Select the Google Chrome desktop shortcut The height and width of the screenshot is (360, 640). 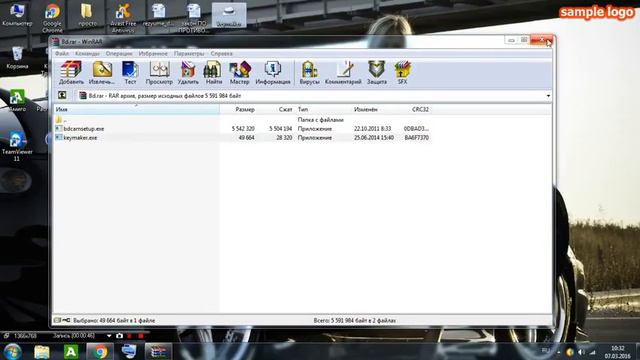click(52, 18)
